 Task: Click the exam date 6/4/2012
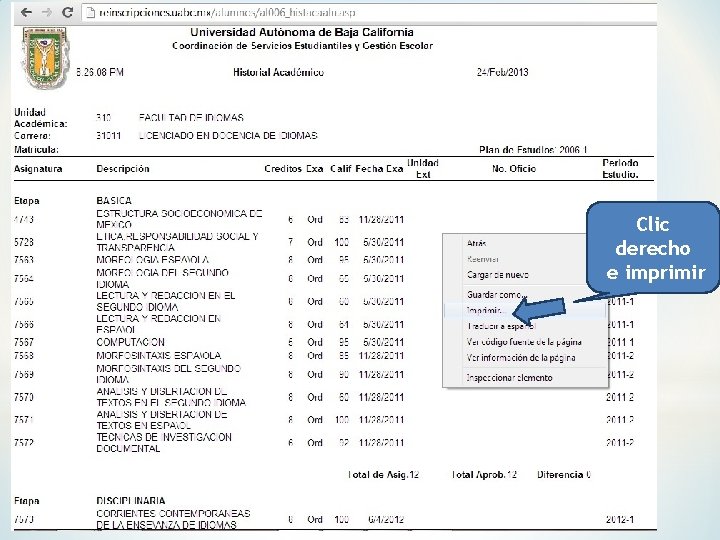[x=386, y=519]
